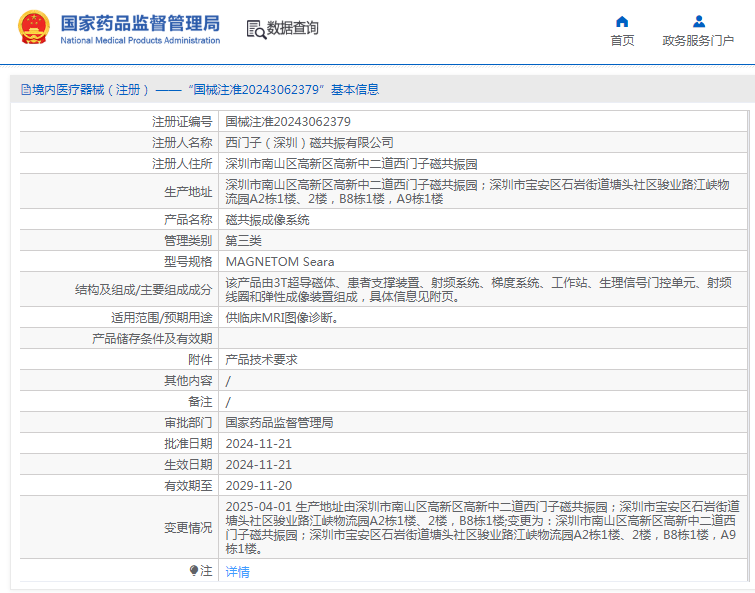Click the document icon before 境内医疗器械

pos(26,90)
